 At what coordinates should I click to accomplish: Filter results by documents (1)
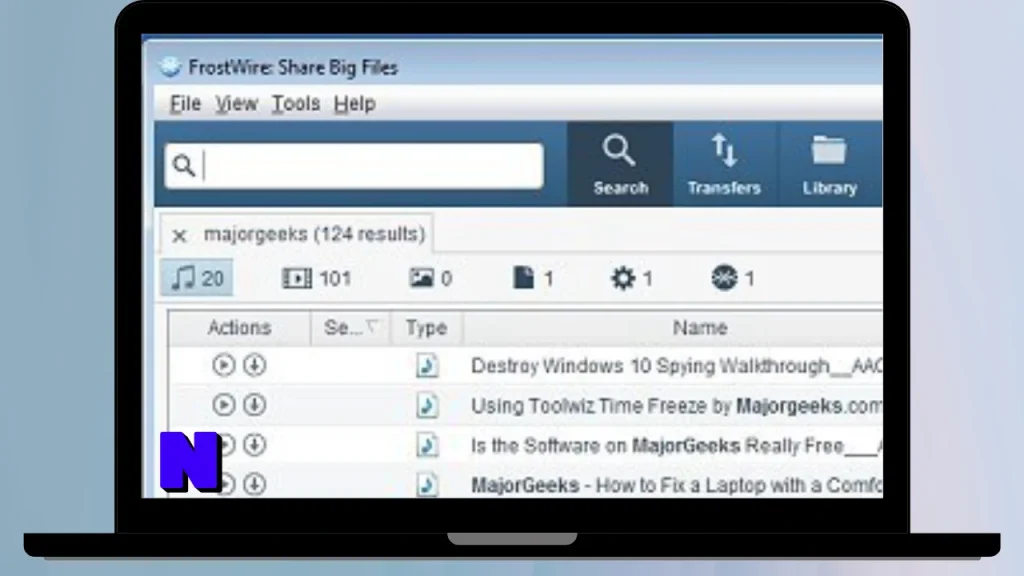coord(533,278)
